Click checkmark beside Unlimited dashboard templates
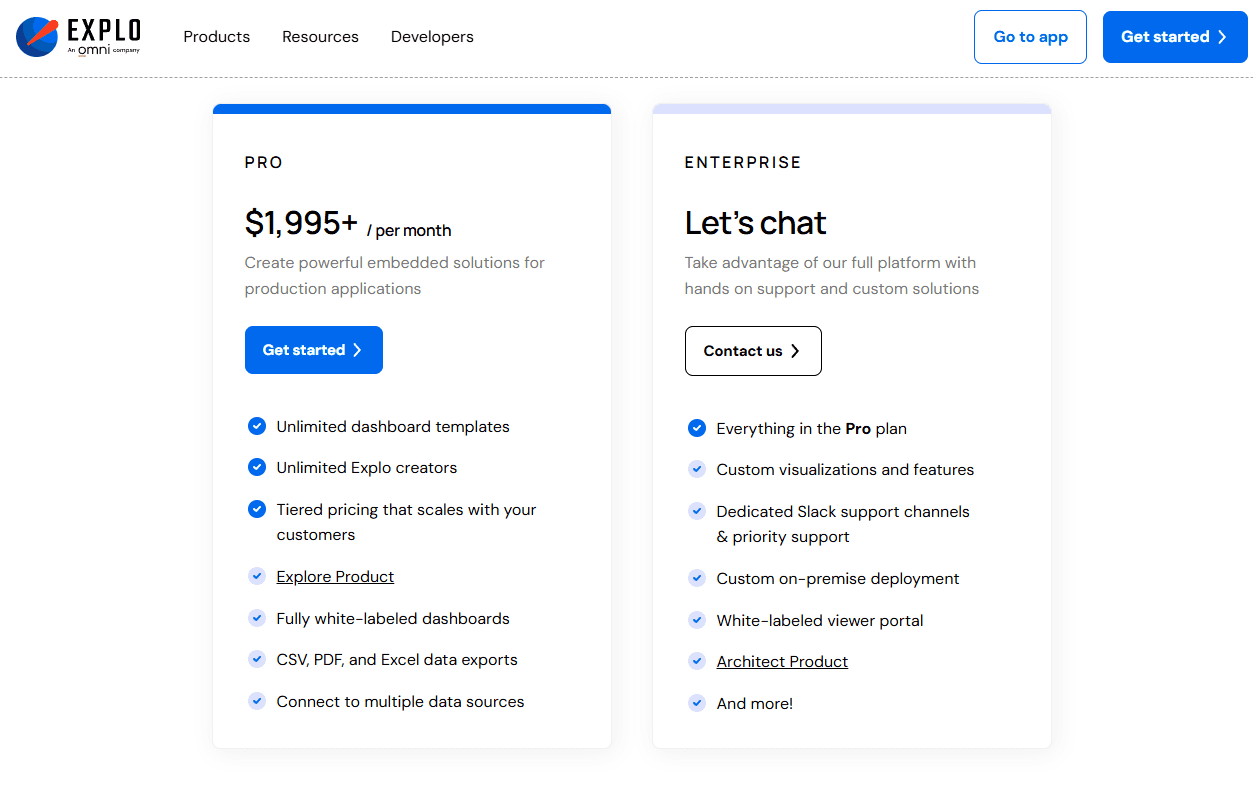Image resolution: width=1253 pixels, height=807 pixels. click(x=257, y=426)
